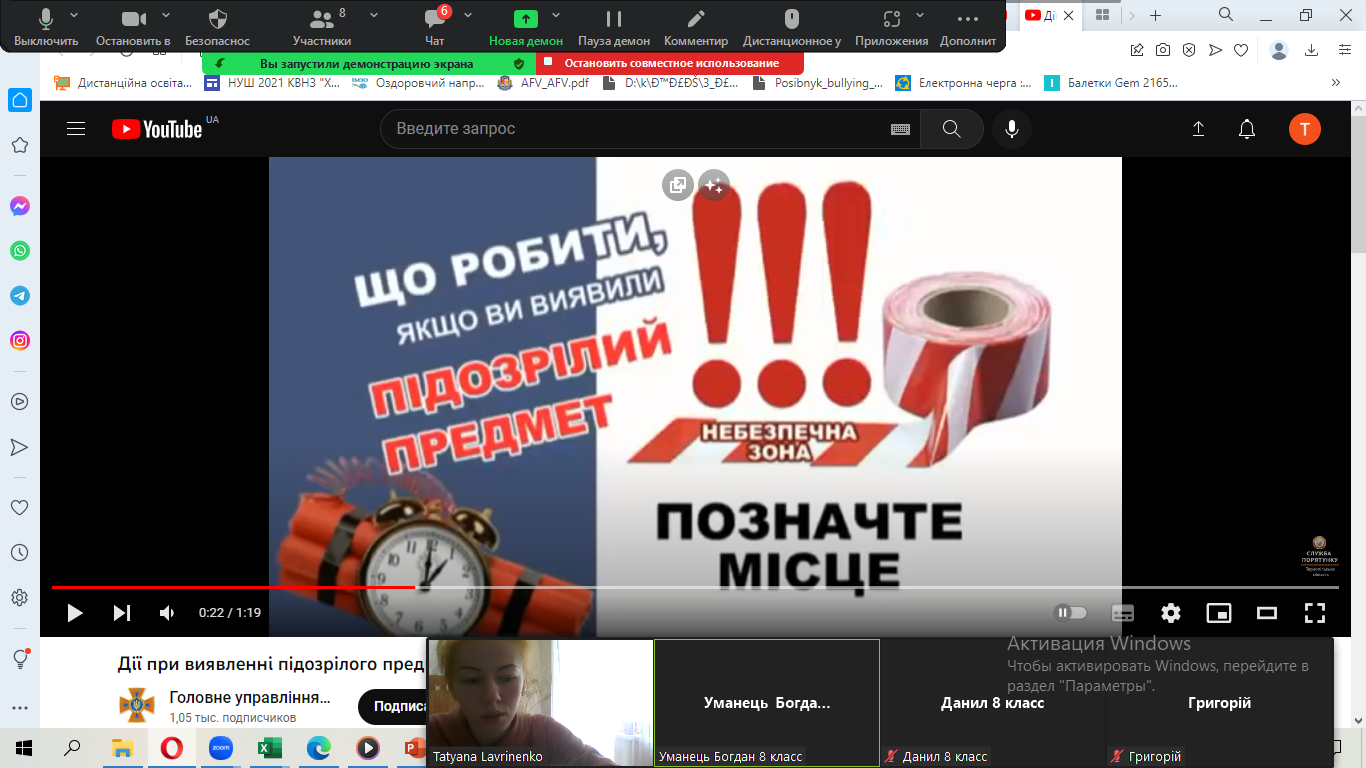Mute the YouTube player volume

[167, 613]
